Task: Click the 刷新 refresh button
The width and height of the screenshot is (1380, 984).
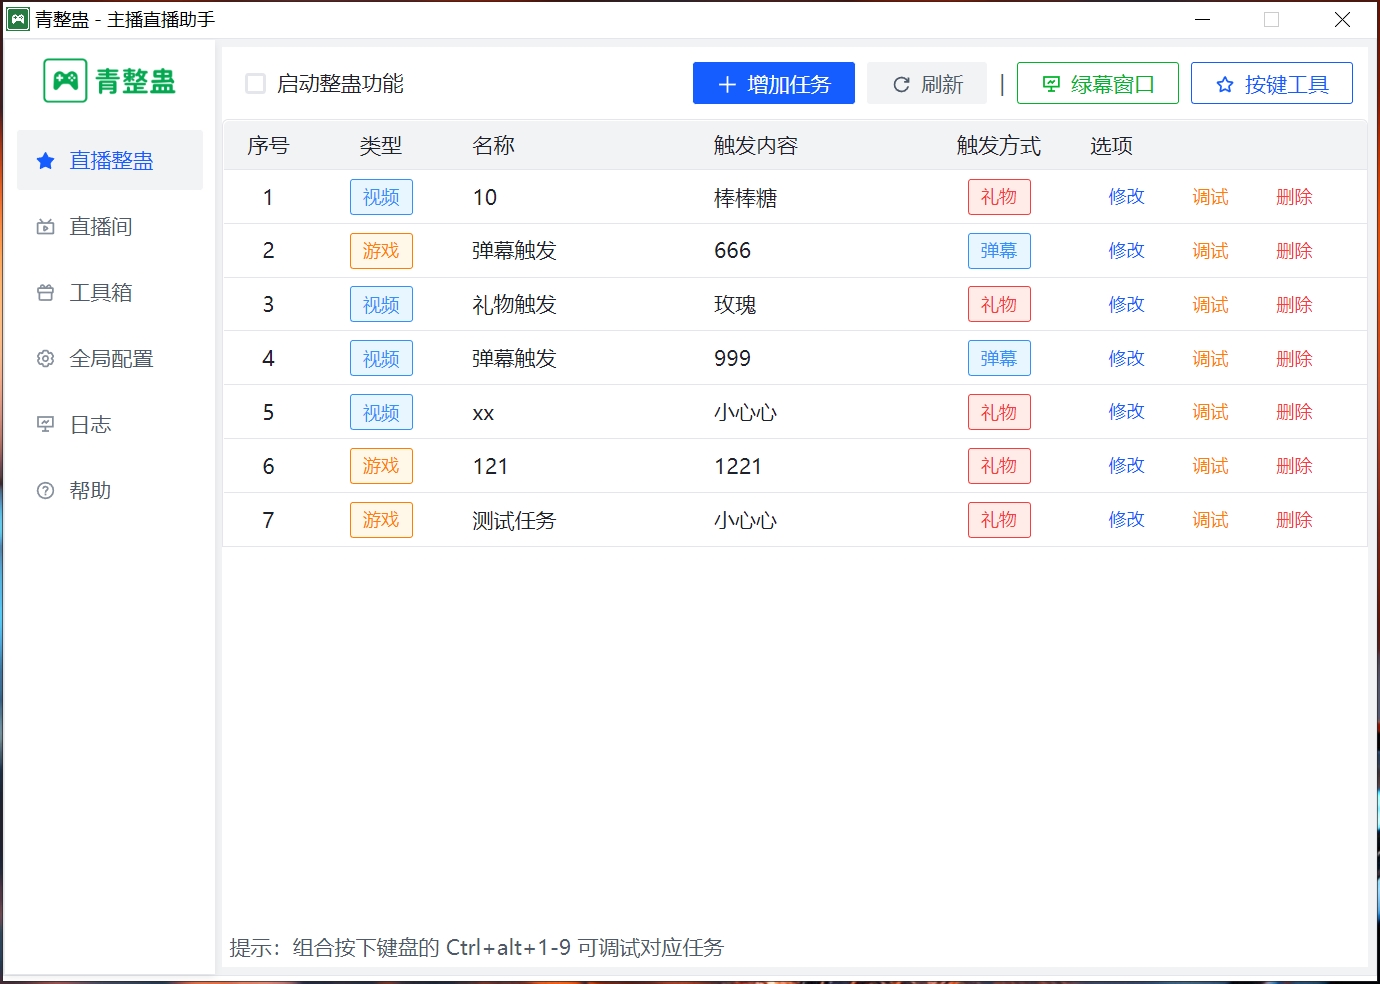Action: [926, 83]
